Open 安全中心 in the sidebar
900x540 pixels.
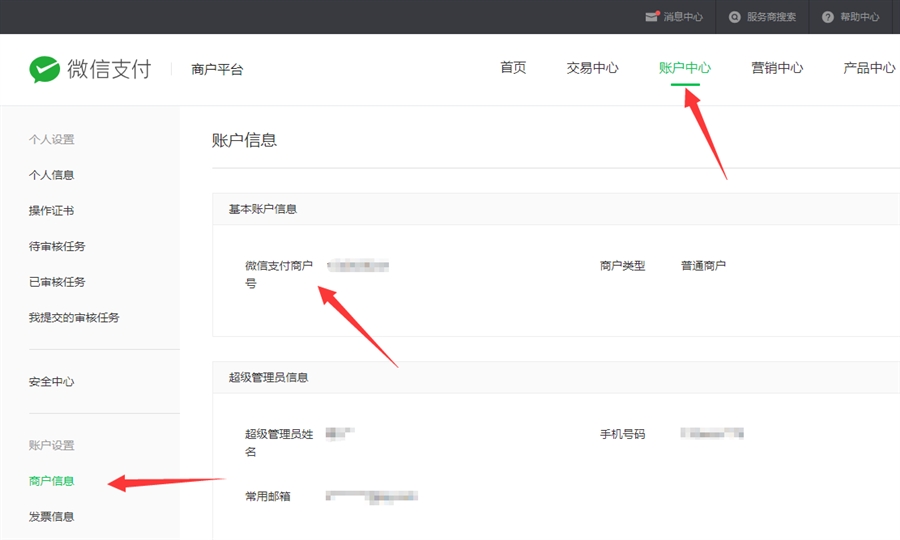(x=52, y=382)
